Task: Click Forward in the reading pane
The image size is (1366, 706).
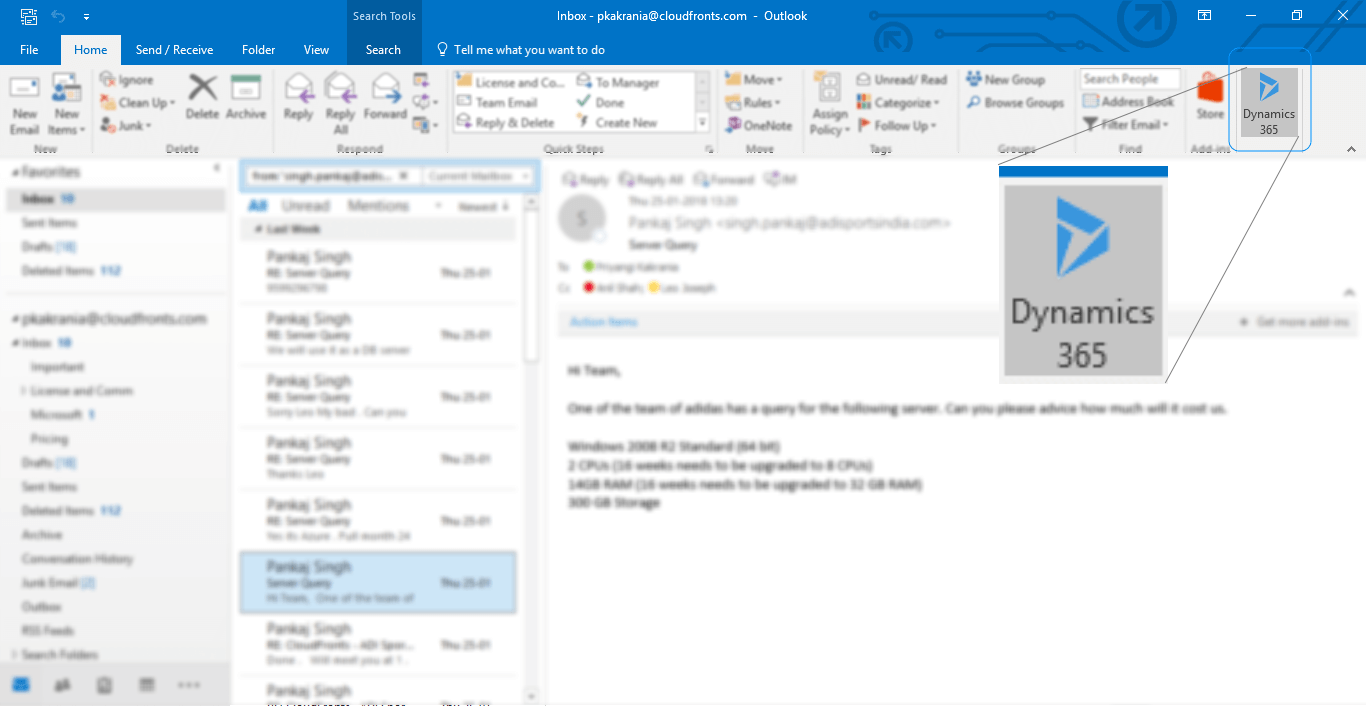Action: click(x=724, y=180)
